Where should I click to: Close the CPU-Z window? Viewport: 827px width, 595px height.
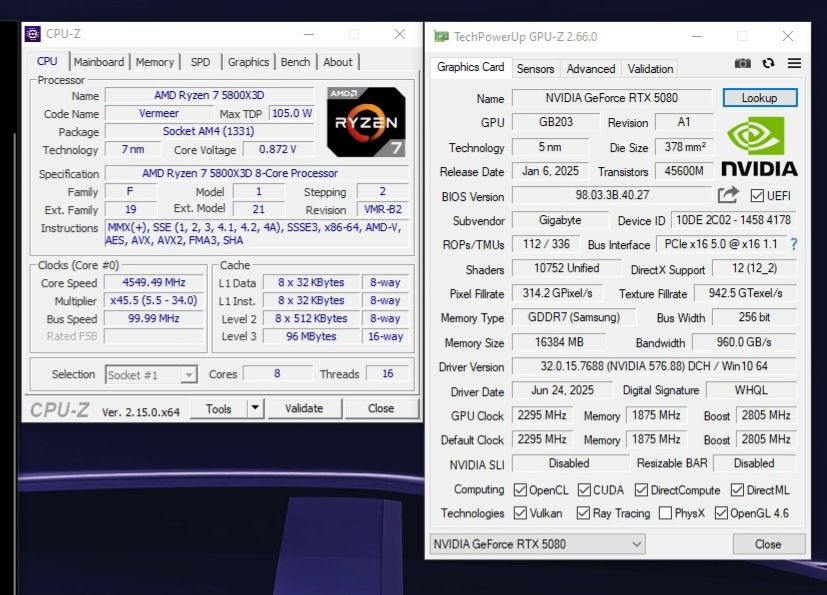tap(400, 34)
